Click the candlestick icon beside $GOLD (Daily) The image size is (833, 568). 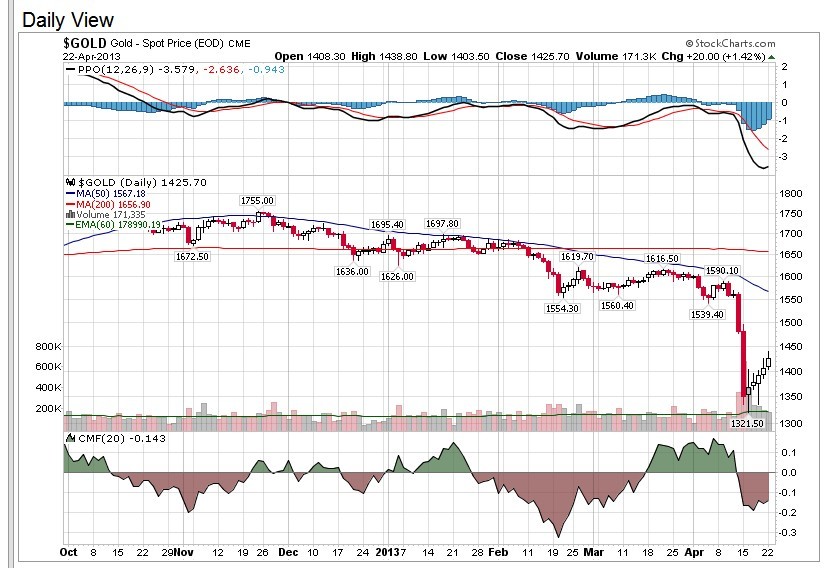69,183
